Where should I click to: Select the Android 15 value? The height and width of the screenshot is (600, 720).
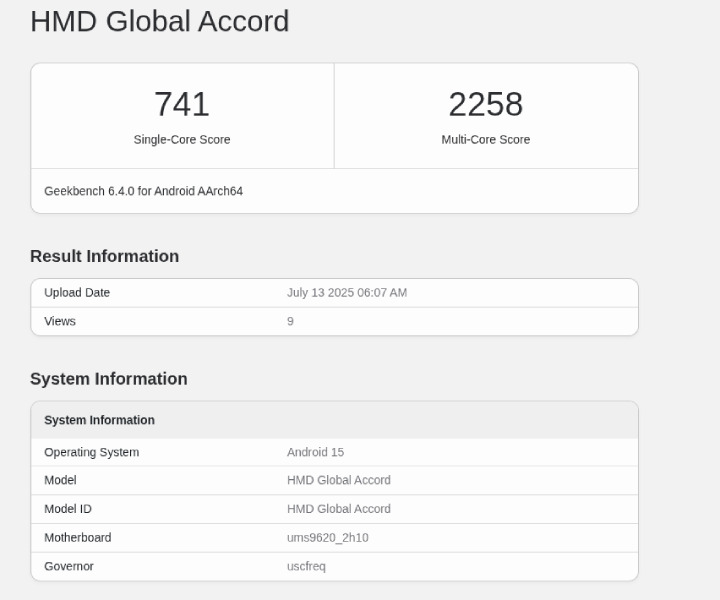[x=315, y=452]
